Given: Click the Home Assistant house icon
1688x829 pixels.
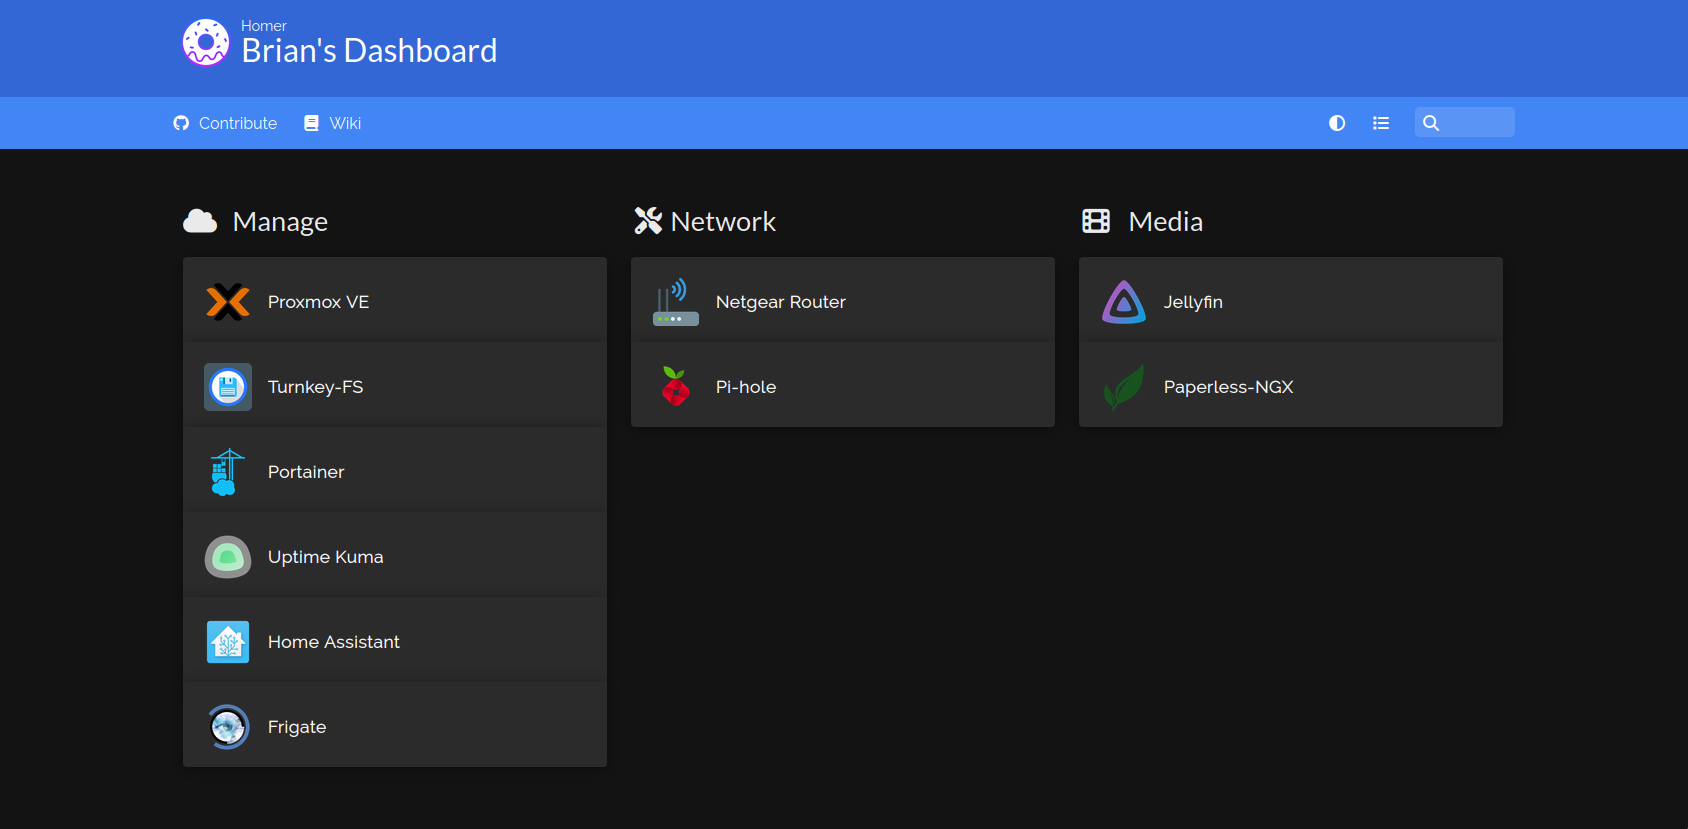Looking at the screenshot, I should click(x=228, y=642).
